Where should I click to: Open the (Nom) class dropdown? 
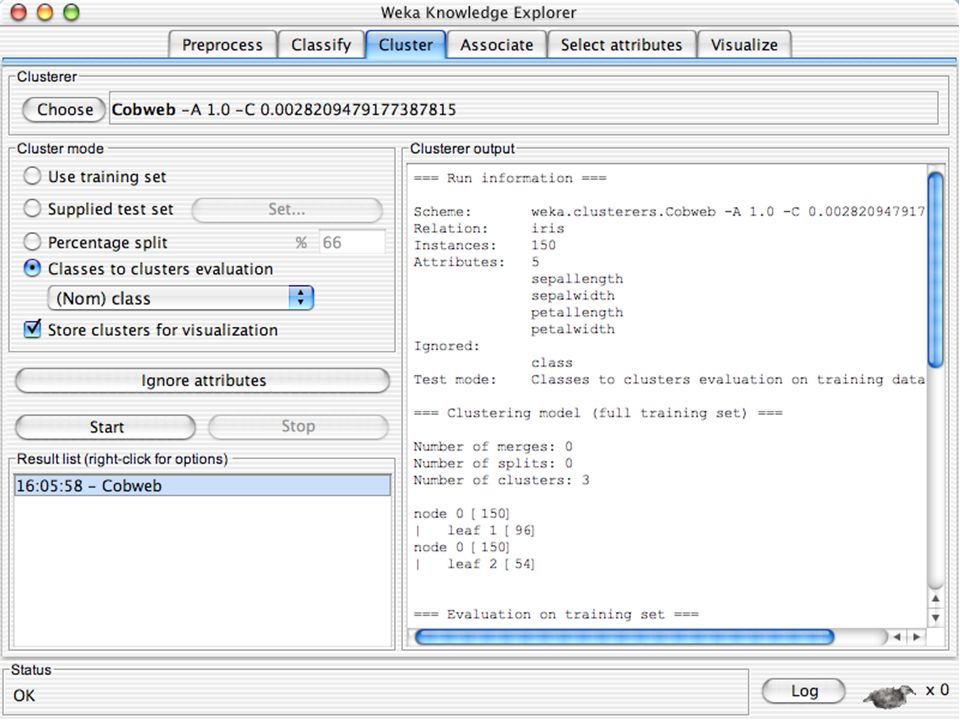tap(181, 298)
